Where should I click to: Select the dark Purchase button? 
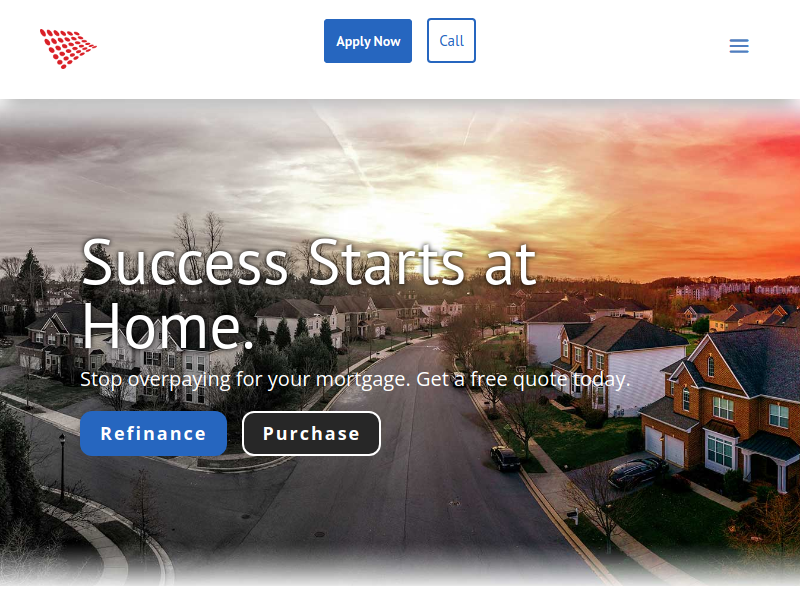click(311, 434)
